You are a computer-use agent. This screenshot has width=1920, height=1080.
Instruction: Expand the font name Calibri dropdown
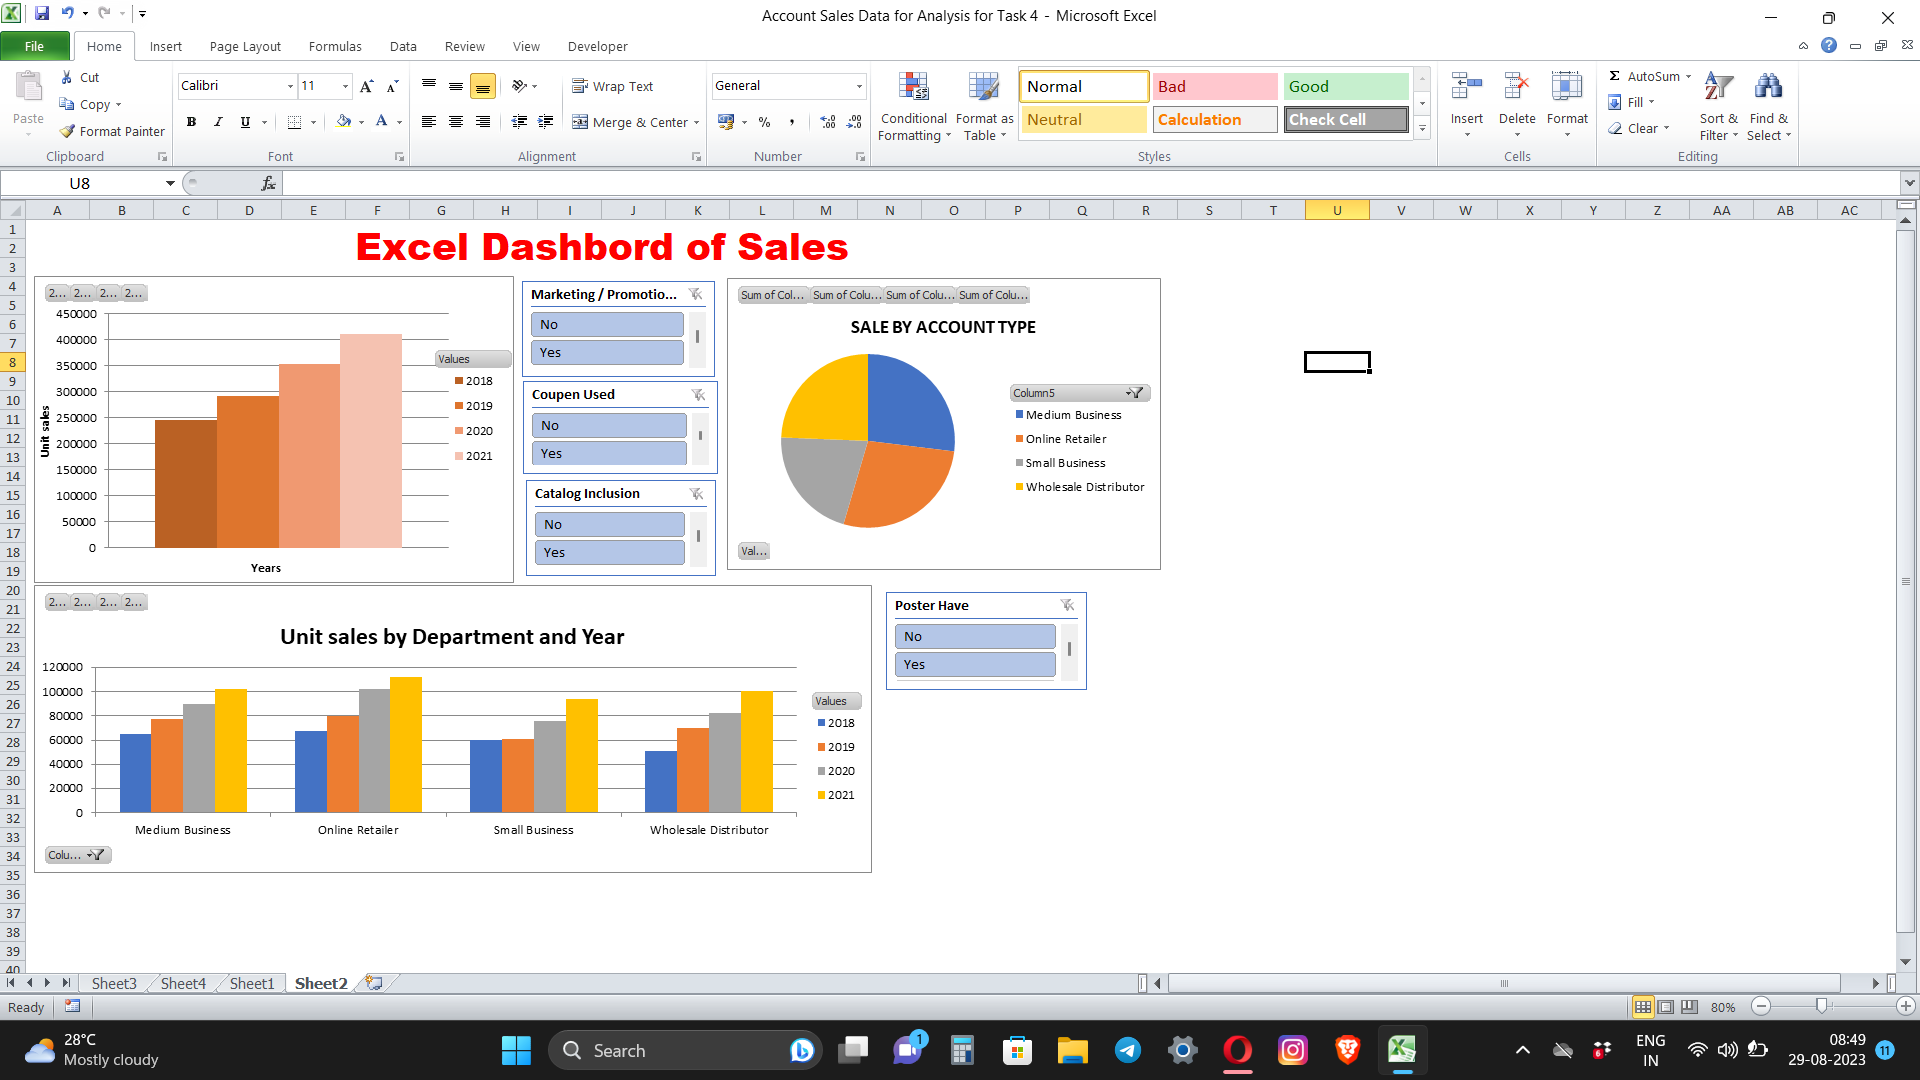tap(290, 86)
